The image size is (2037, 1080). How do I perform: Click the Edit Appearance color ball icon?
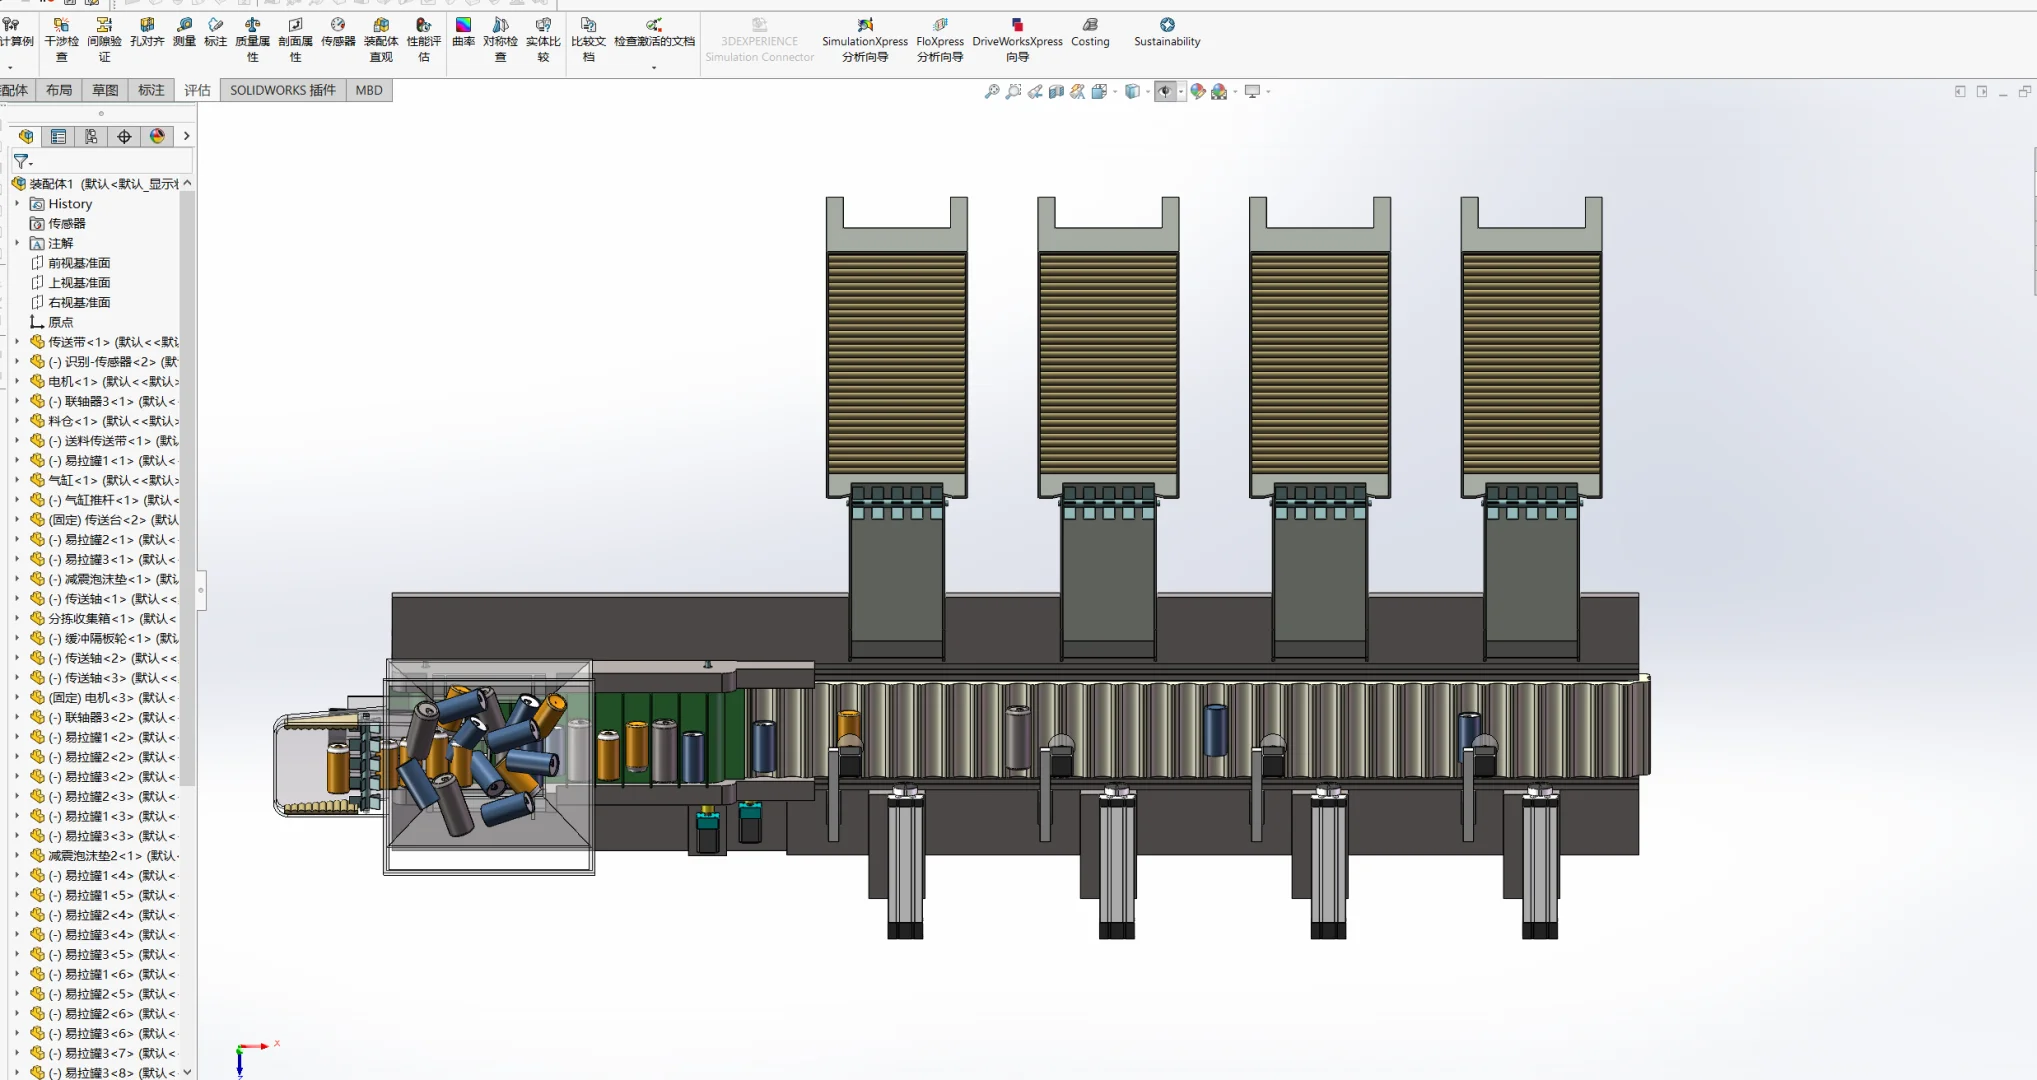click(1197, 92)
